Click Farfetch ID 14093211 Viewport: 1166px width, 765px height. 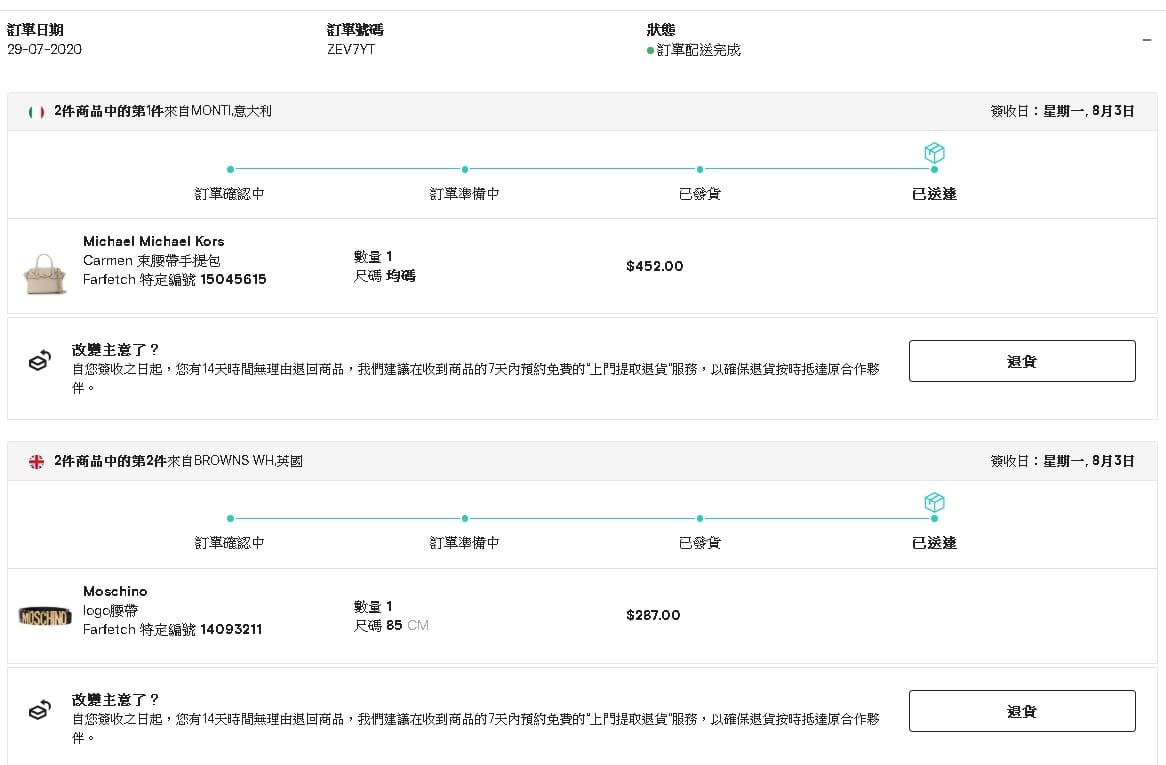pyautogui.click(x=231, y=629)
